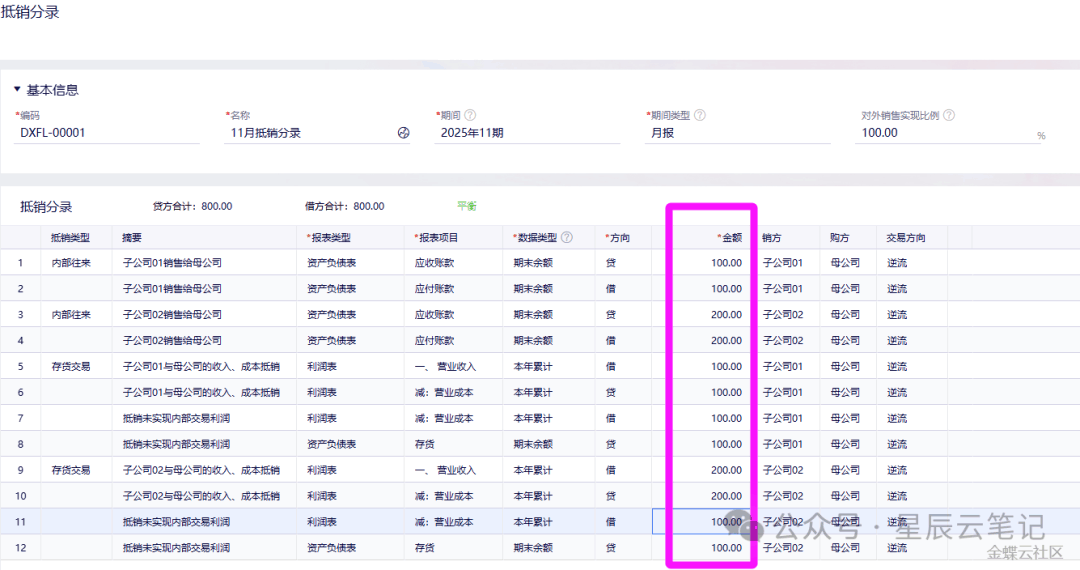Click the 交易方向 column header
Image resolution: width=1080 pixels, height=570 pixels.
(906, 238)
